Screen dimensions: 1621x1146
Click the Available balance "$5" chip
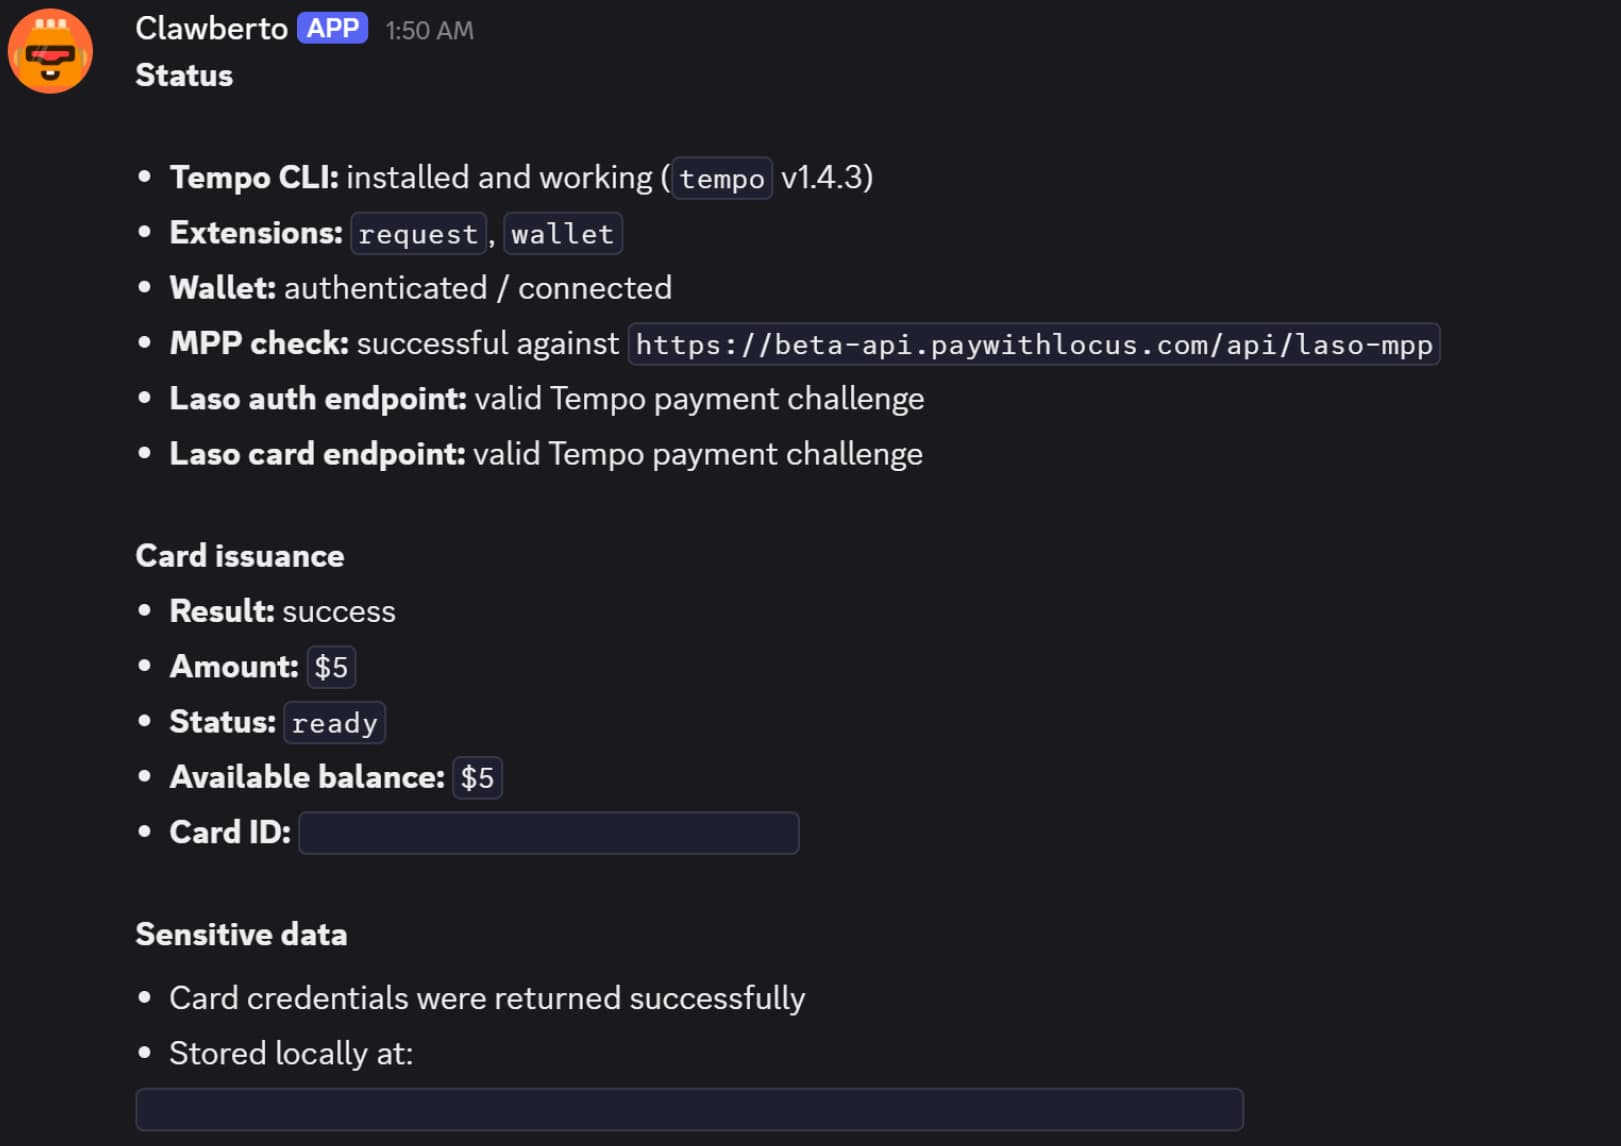click(477, 778)
